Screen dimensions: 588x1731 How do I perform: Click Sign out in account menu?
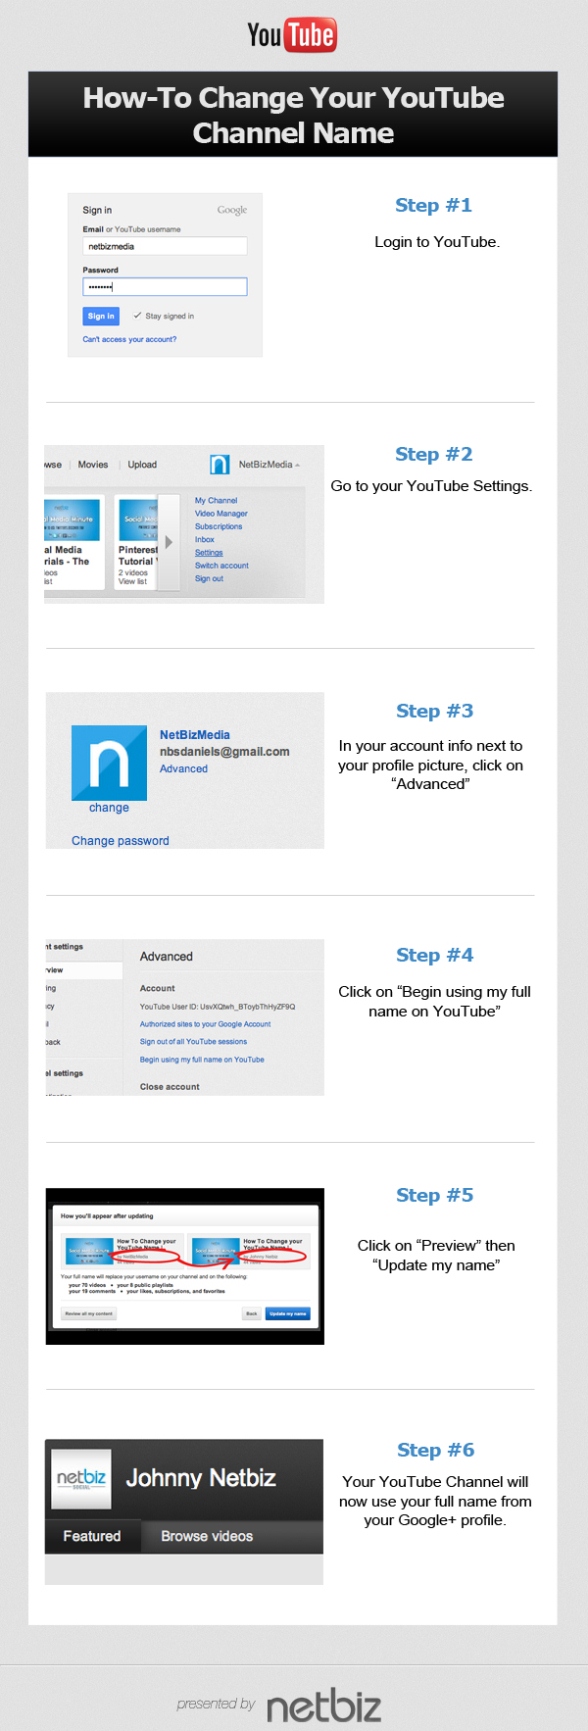[209, 578]
